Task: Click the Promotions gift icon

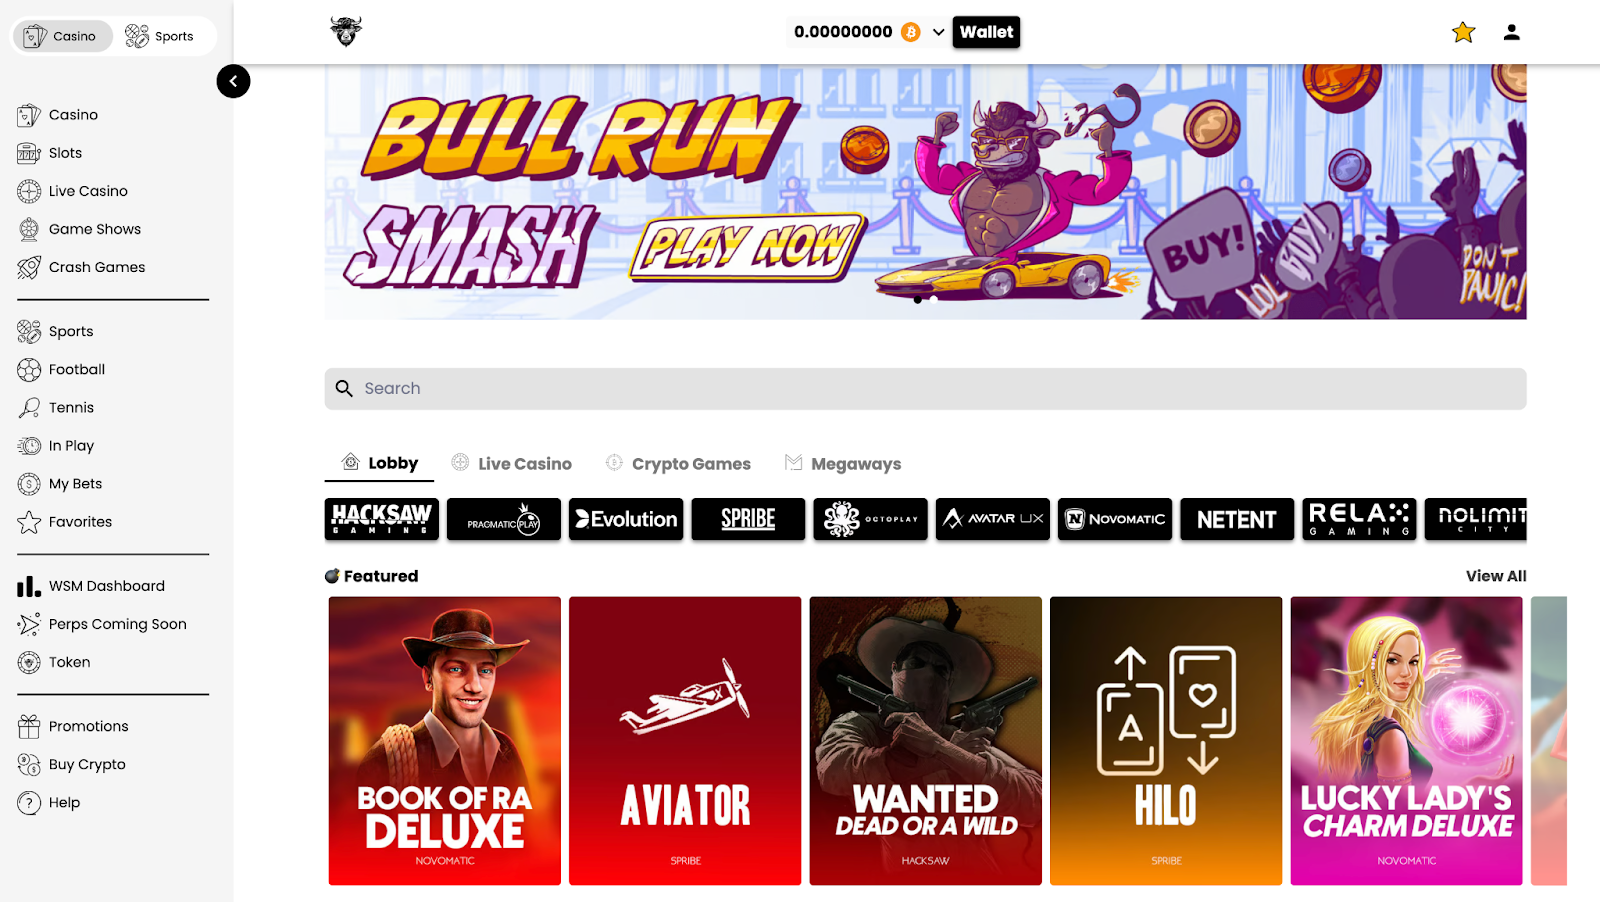Action: 29,726
